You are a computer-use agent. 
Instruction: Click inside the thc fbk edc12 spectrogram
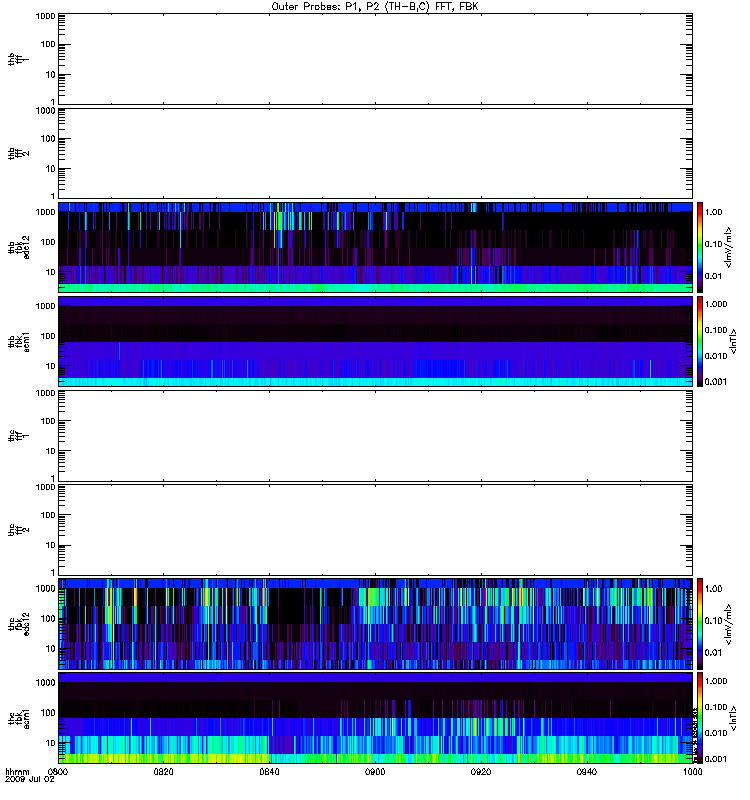[375, 624]
